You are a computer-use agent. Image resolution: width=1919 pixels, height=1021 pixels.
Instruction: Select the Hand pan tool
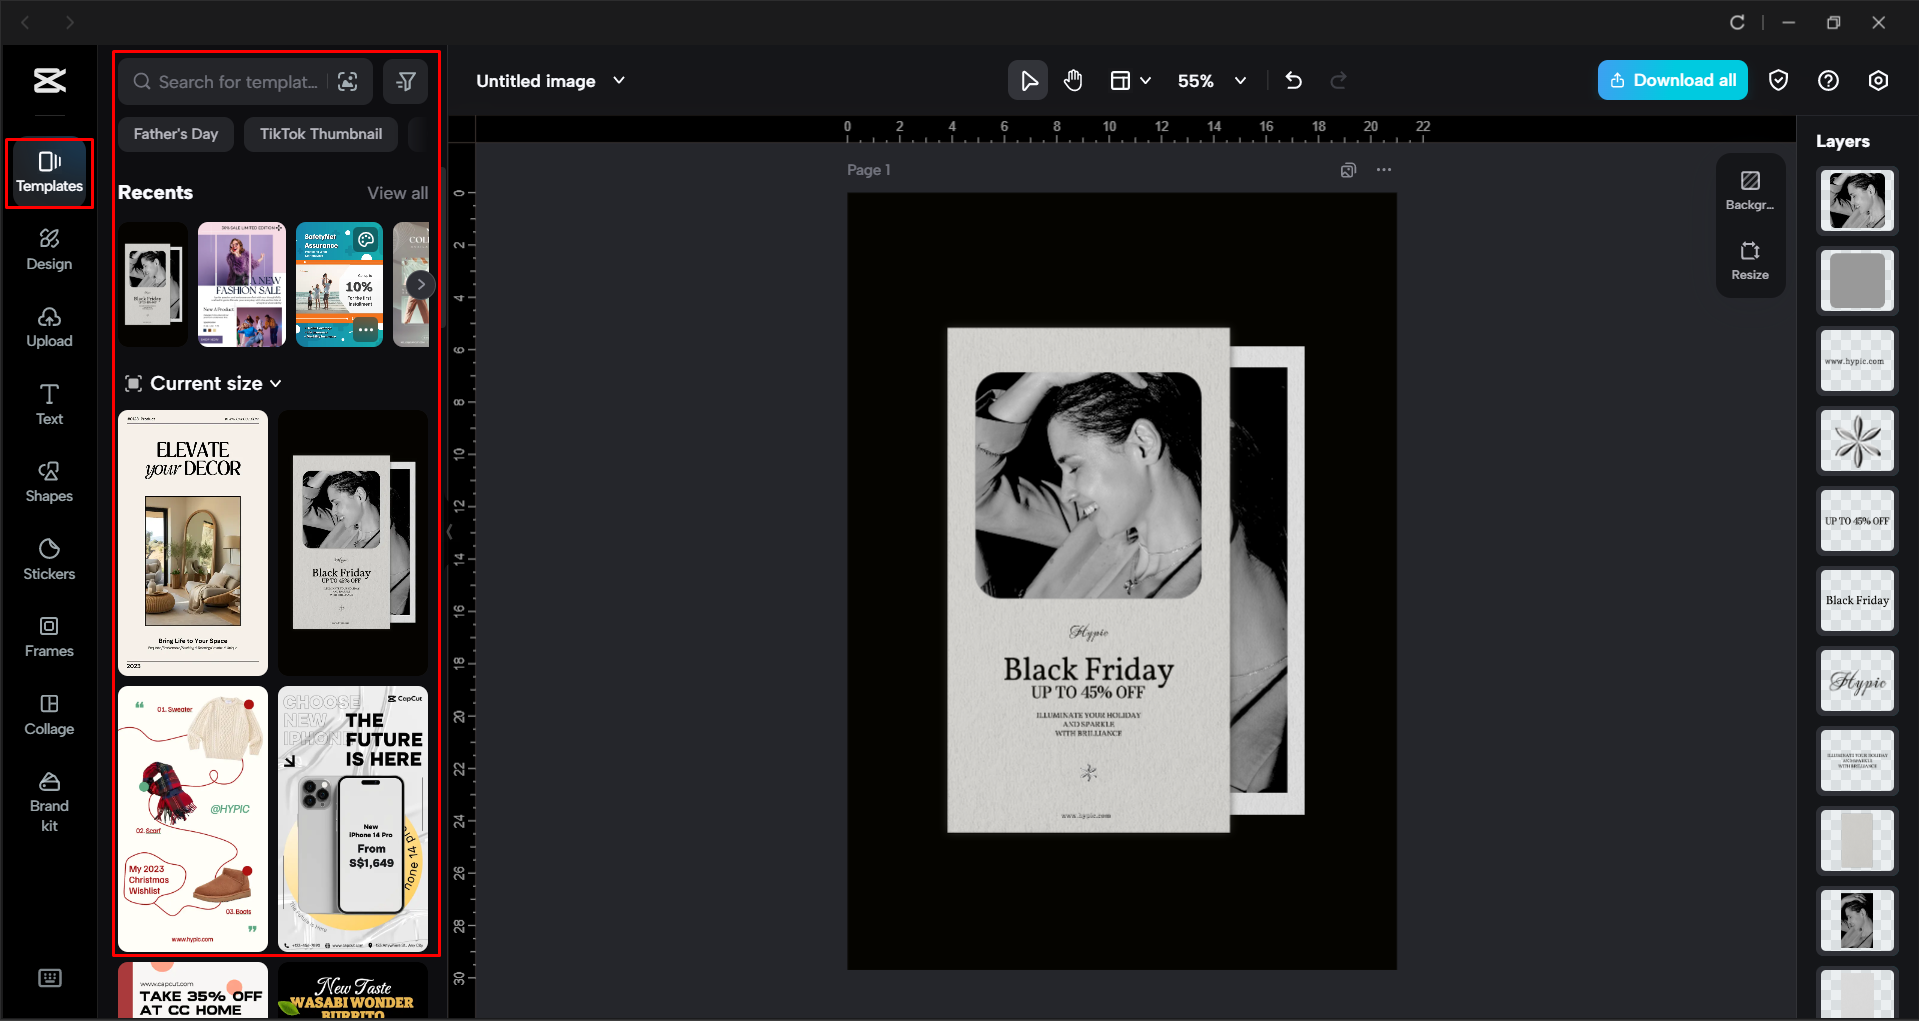click(x=1073, y=80)
